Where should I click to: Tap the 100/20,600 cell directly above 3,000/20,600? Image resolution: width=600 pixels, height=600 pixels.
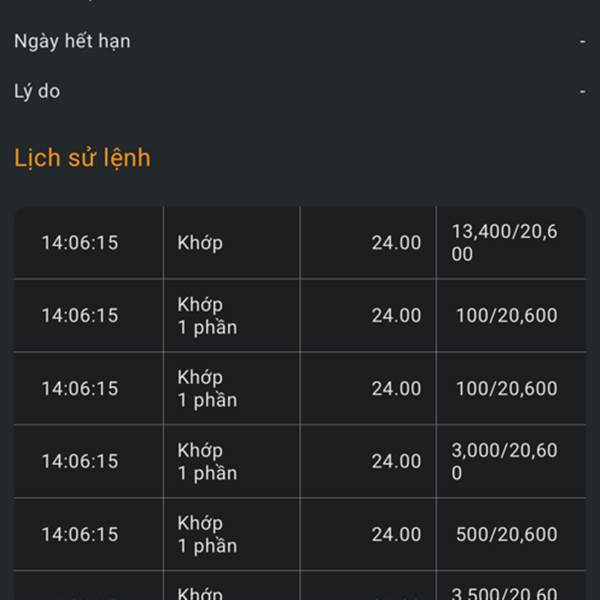[507, 388]
